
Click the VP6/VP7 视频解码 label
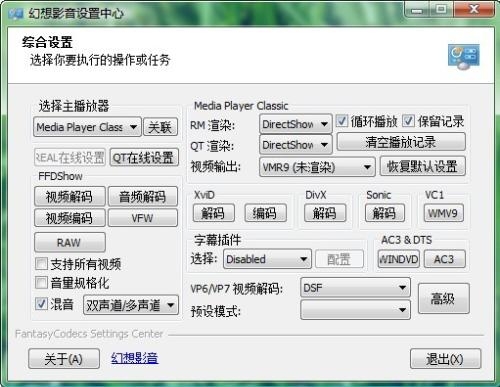tap(236, 288)
